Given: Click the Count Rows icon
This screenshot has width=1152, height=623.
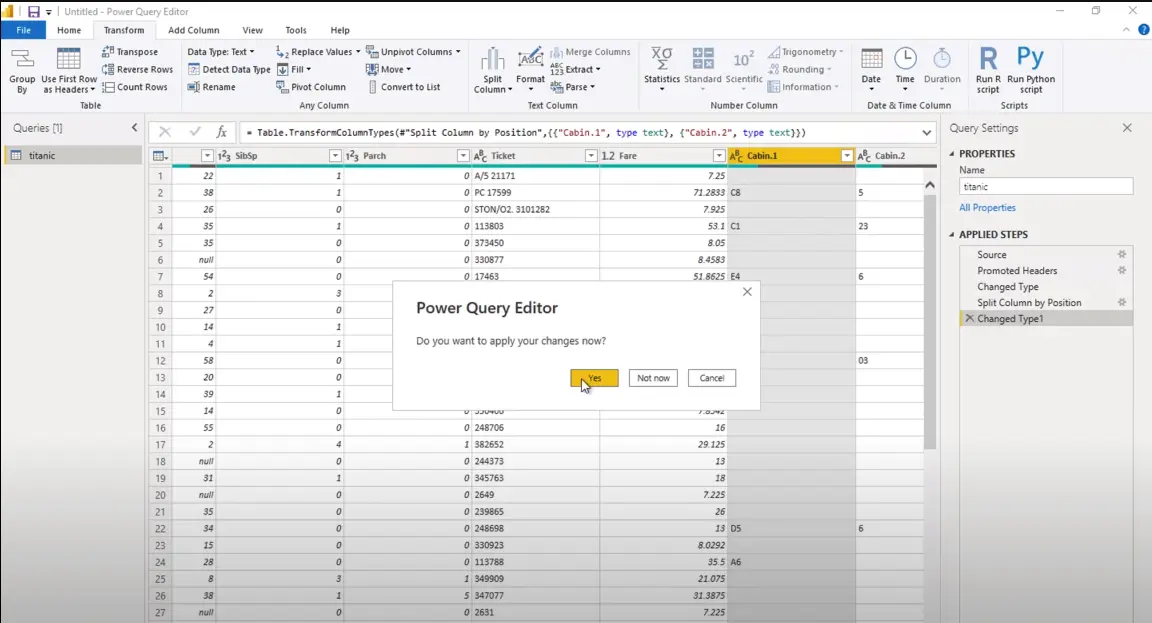Looking at the screenshot, I should pos(108,87).
